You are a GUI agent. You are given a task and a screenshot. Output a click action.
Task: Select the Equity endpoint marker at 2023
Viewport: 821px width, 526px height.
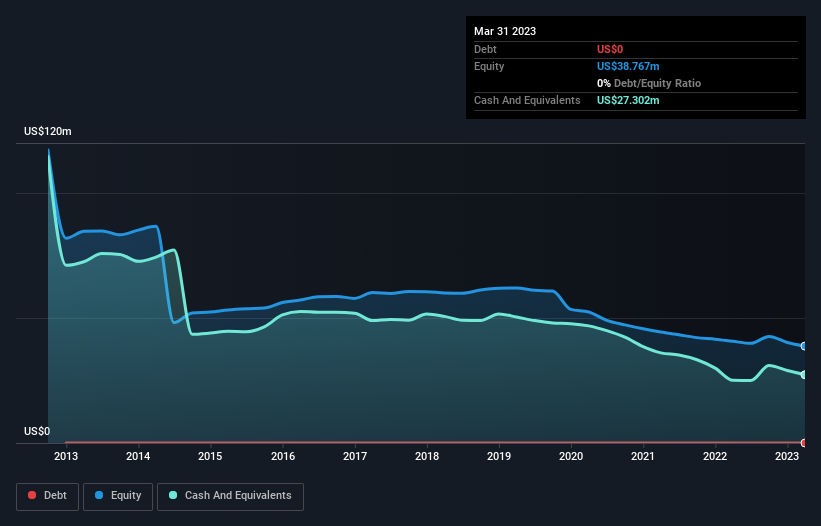pos(804,346)
